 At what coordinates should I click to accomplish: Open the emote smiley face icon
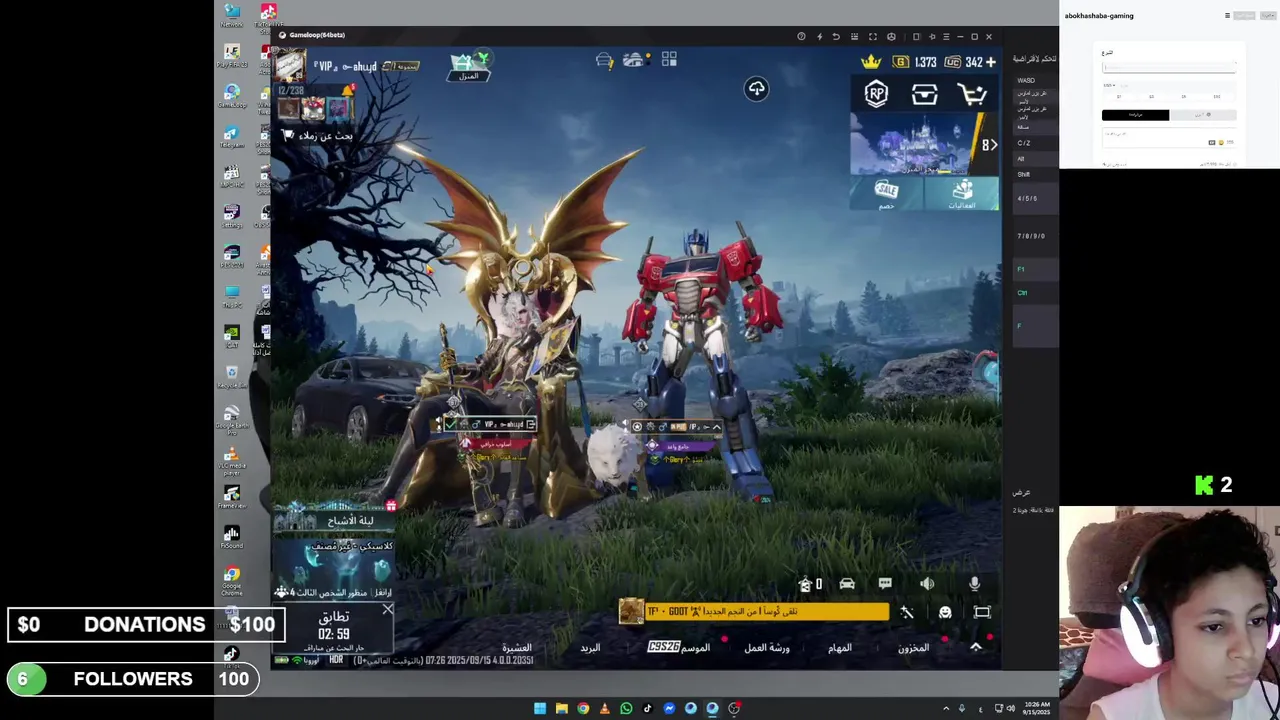945,612
